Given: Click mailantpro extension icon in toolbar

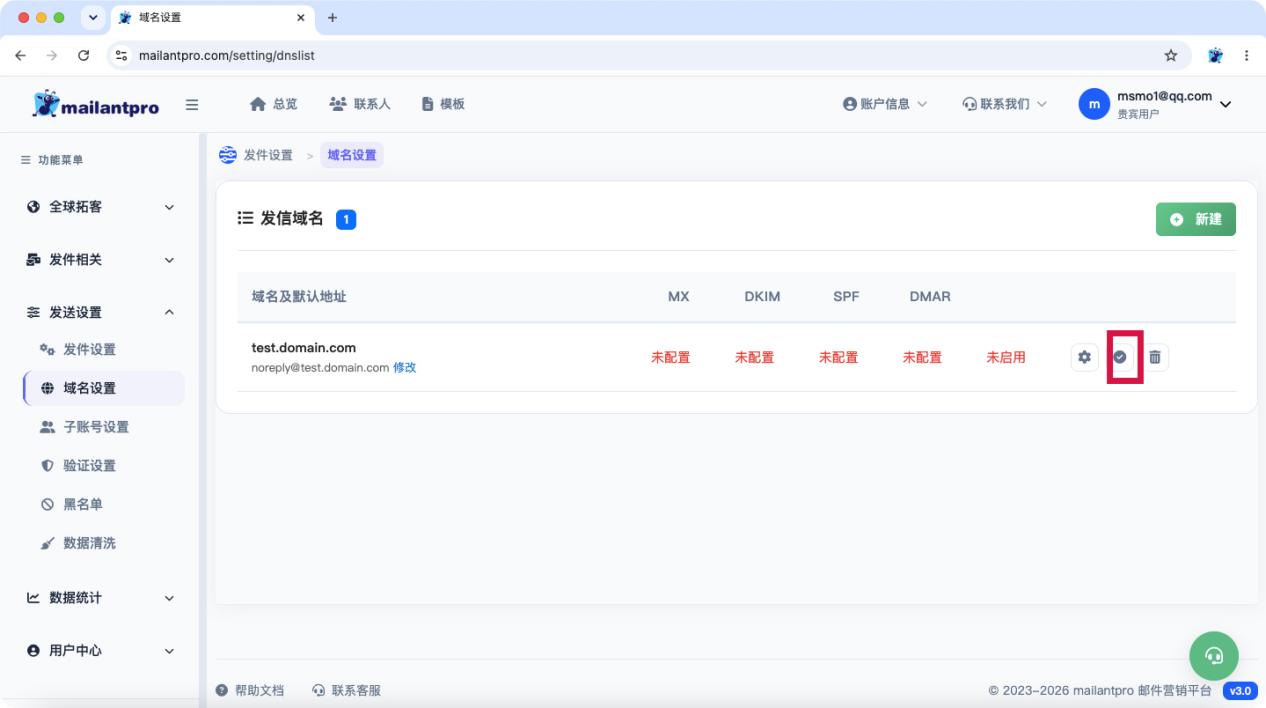Looking at the screenshot, I should tap(1216, 55).
